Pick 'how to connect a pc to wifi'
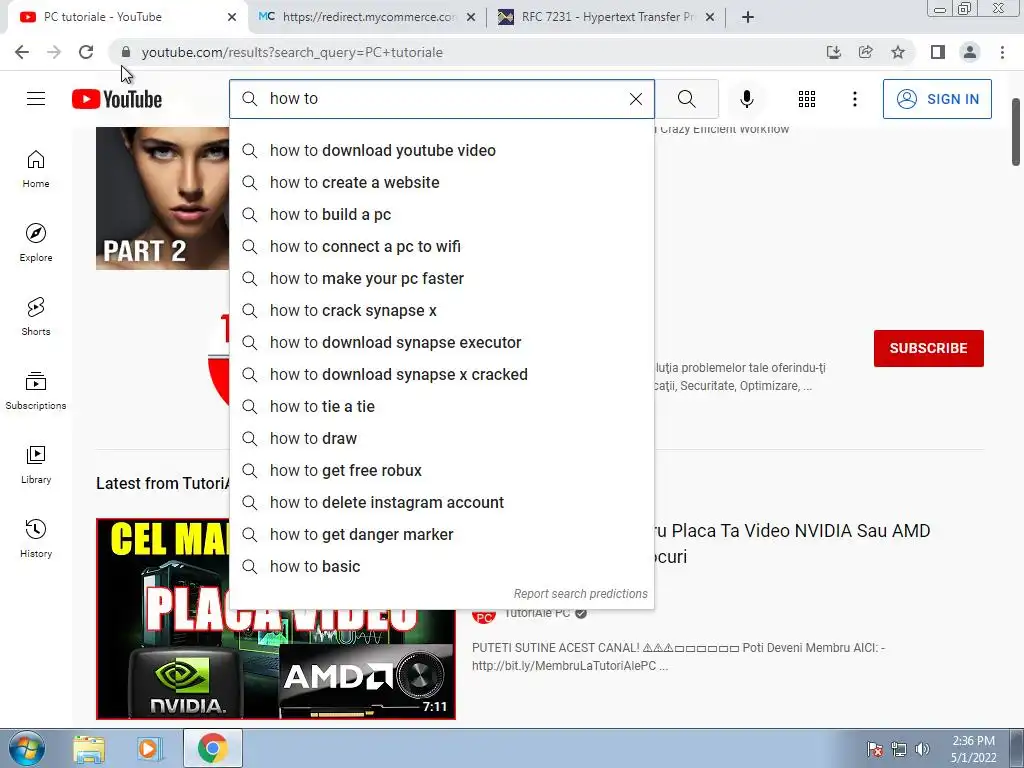The image size is (1024, 768). point(441,246)
